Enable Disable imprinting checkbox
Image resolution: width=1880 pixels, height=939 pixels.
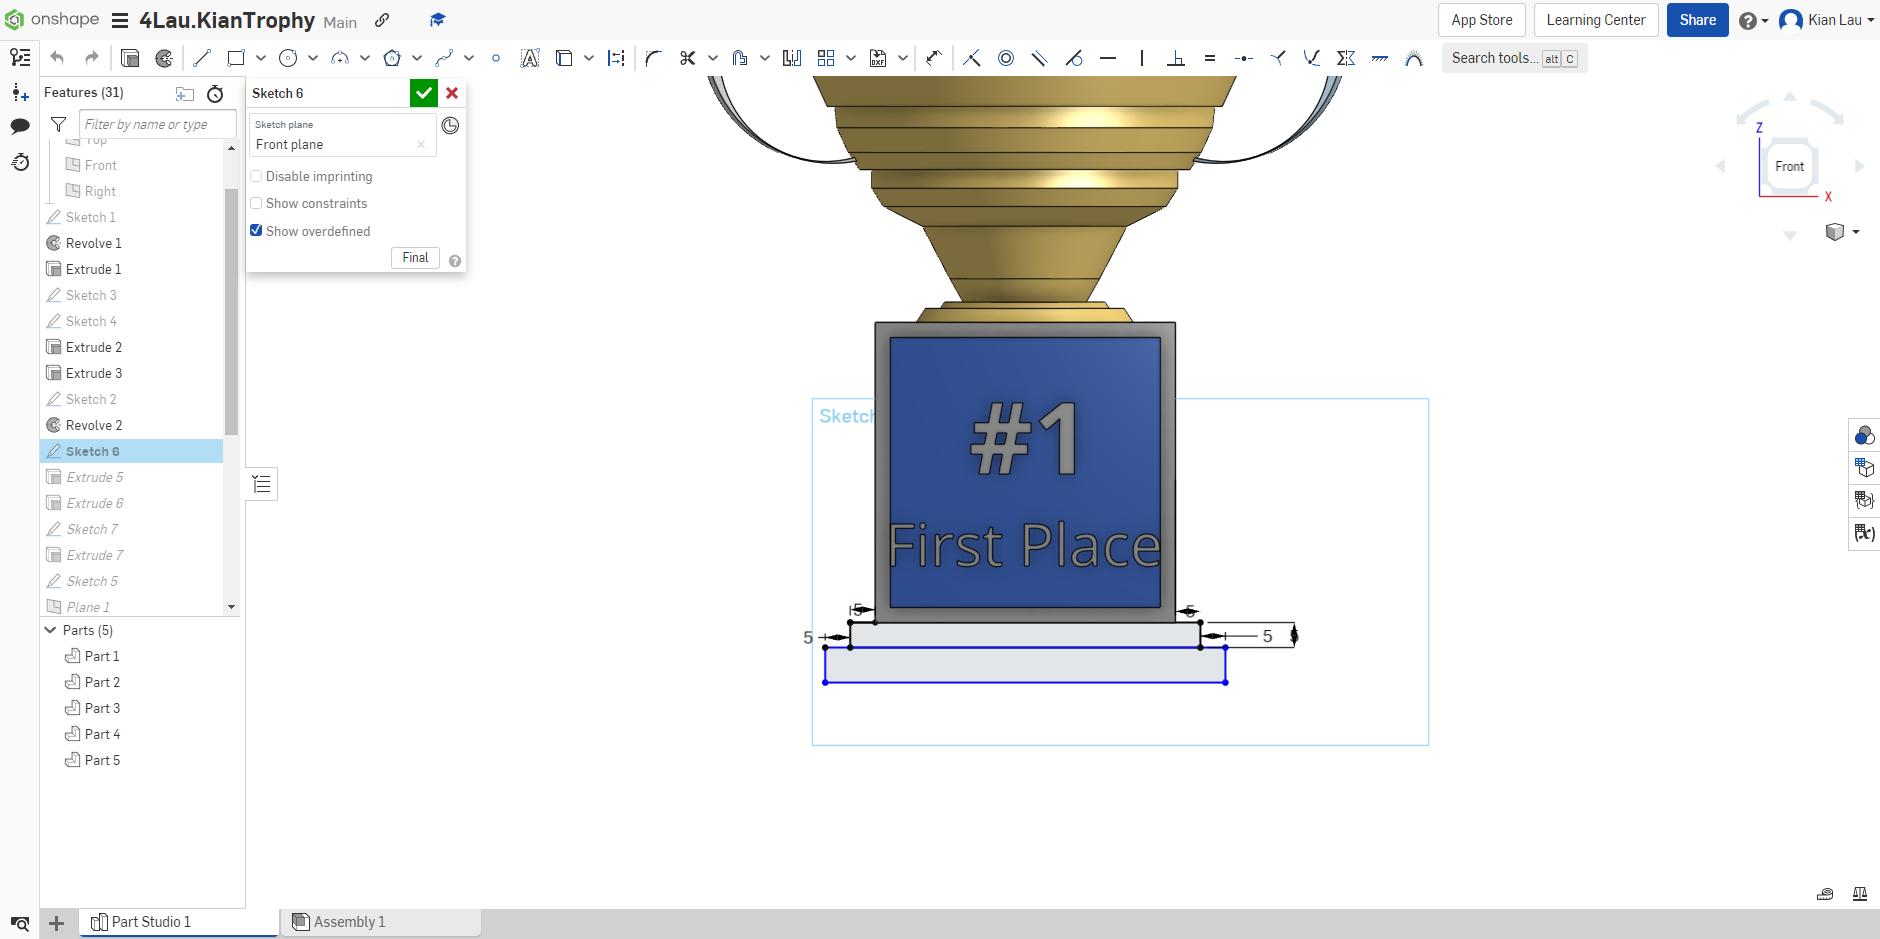tap(256, 176)
